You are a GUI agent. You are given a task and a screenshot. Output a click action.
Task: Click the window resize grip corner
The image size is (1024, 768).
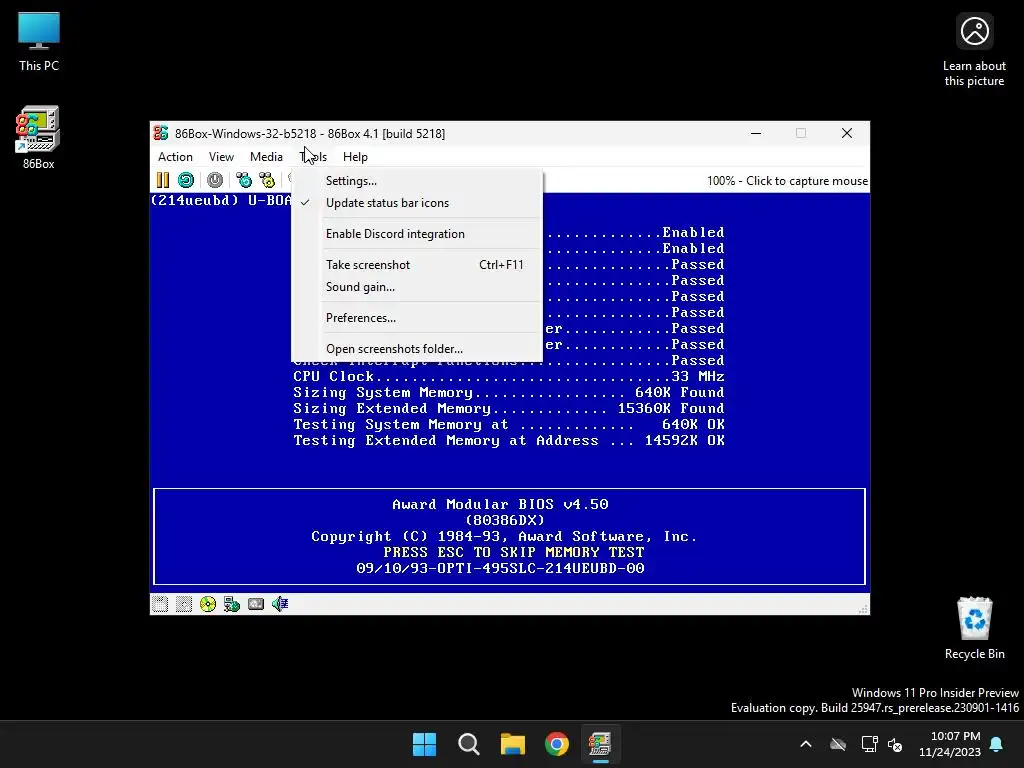pyautogui.click(x=863, y=609)
